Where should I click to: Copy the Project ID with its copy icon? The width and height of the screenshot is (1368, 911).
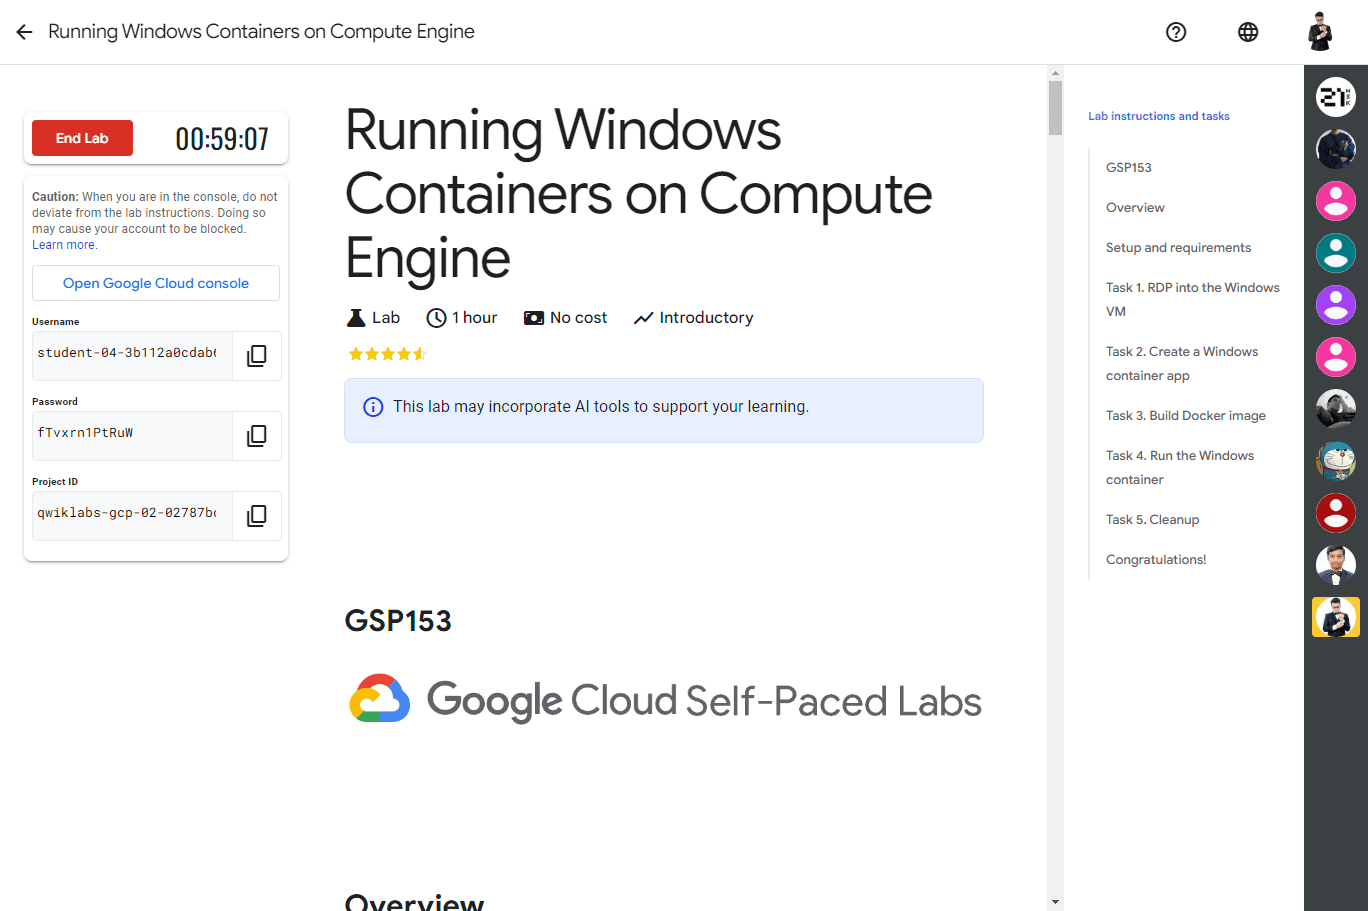pos(257,516)
